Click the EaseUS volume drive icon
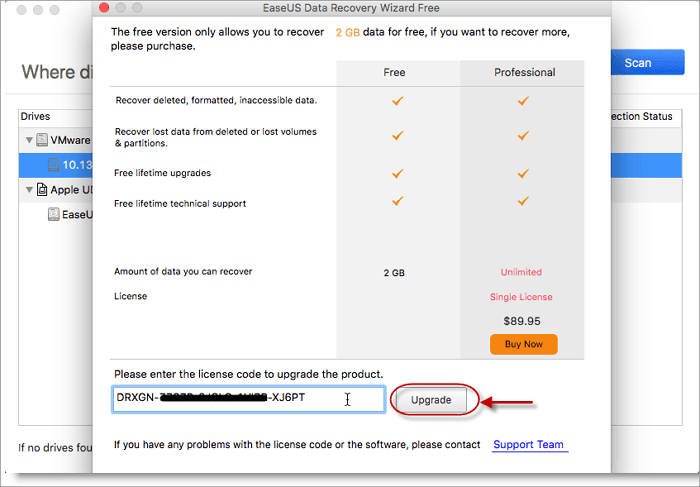700x487 pixels. point(55,214)
